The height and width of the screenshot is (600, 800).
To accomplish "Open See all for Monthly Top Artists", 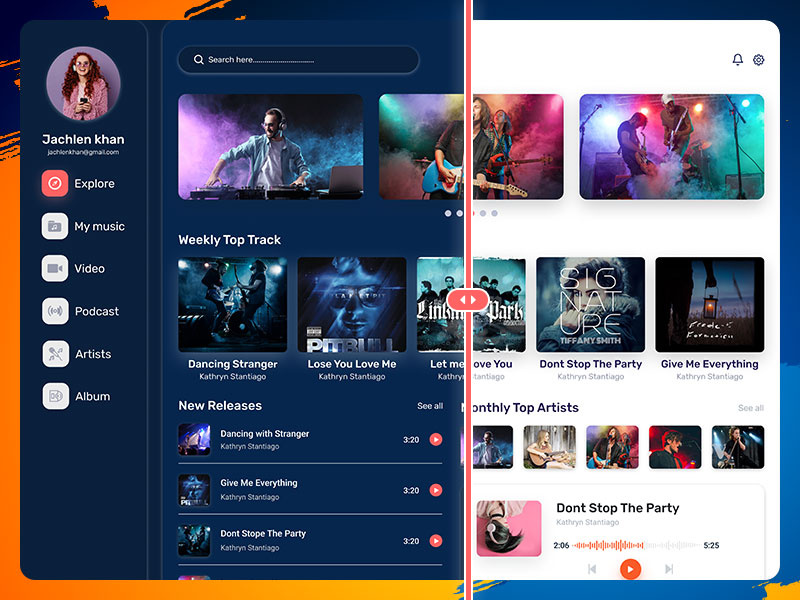I will pos(750,408).
